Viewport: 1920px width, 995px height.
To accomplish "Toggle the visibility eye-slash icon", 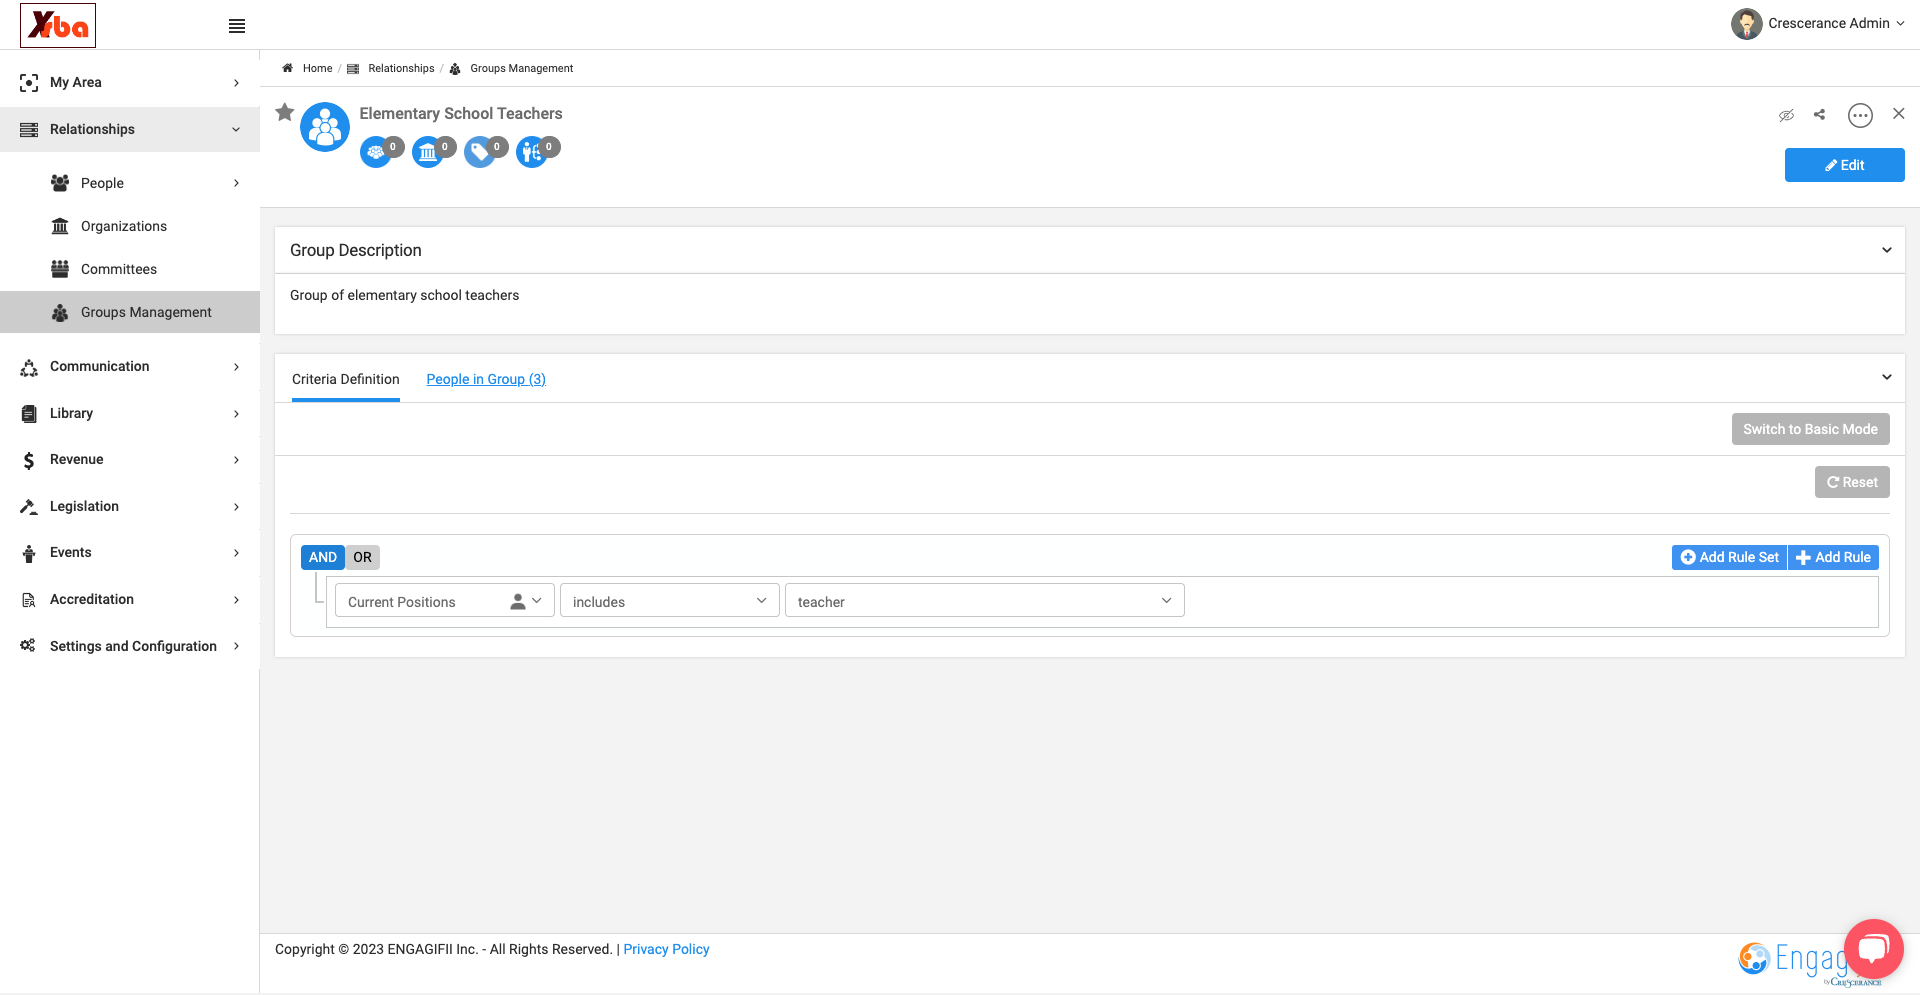I will [1786, 115].
